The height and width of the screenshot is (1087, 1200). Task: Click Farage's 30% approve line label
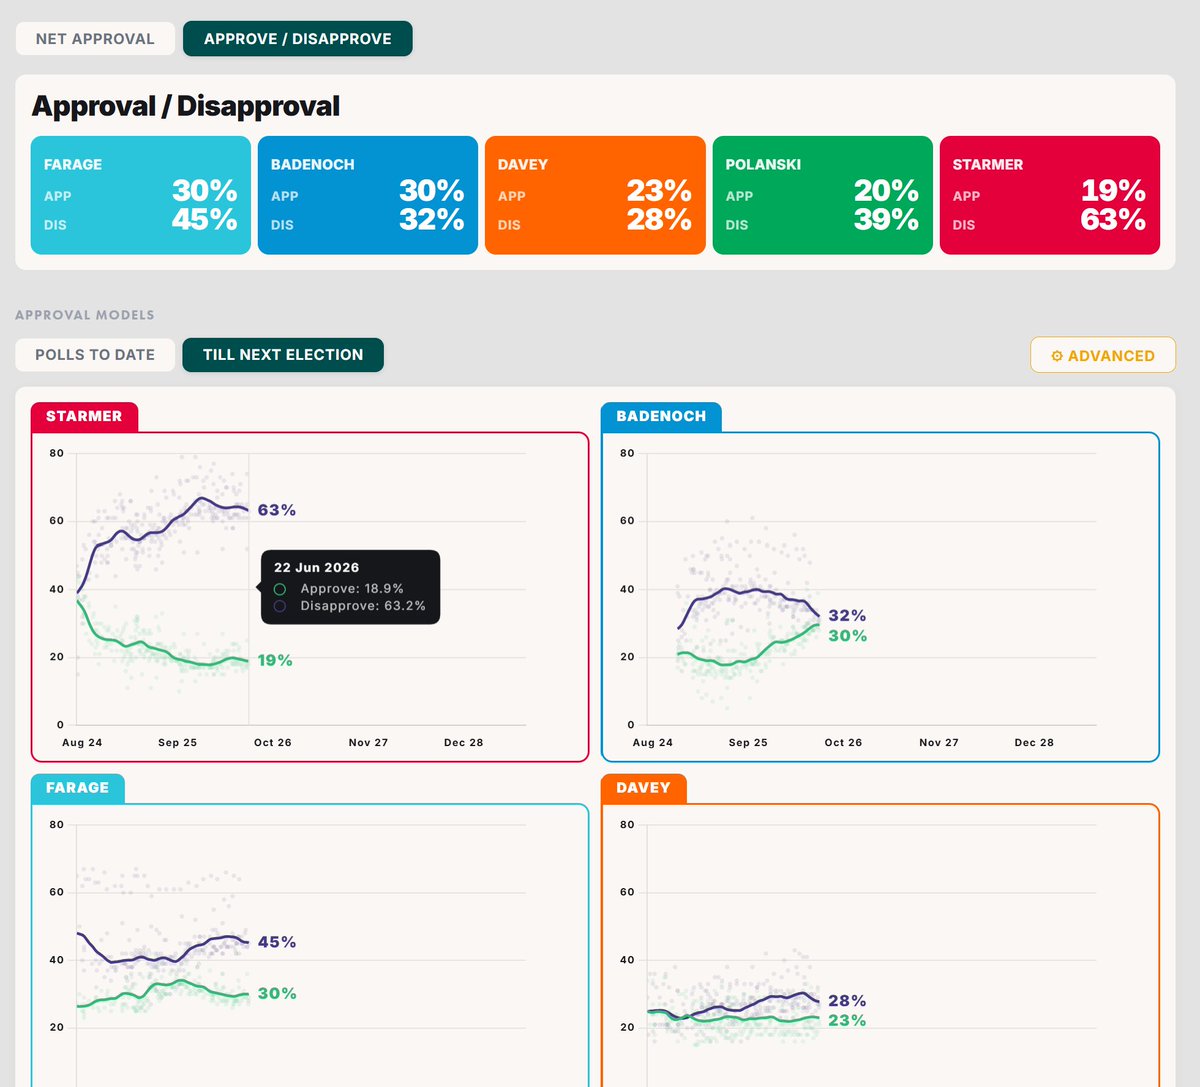(277, 993)
